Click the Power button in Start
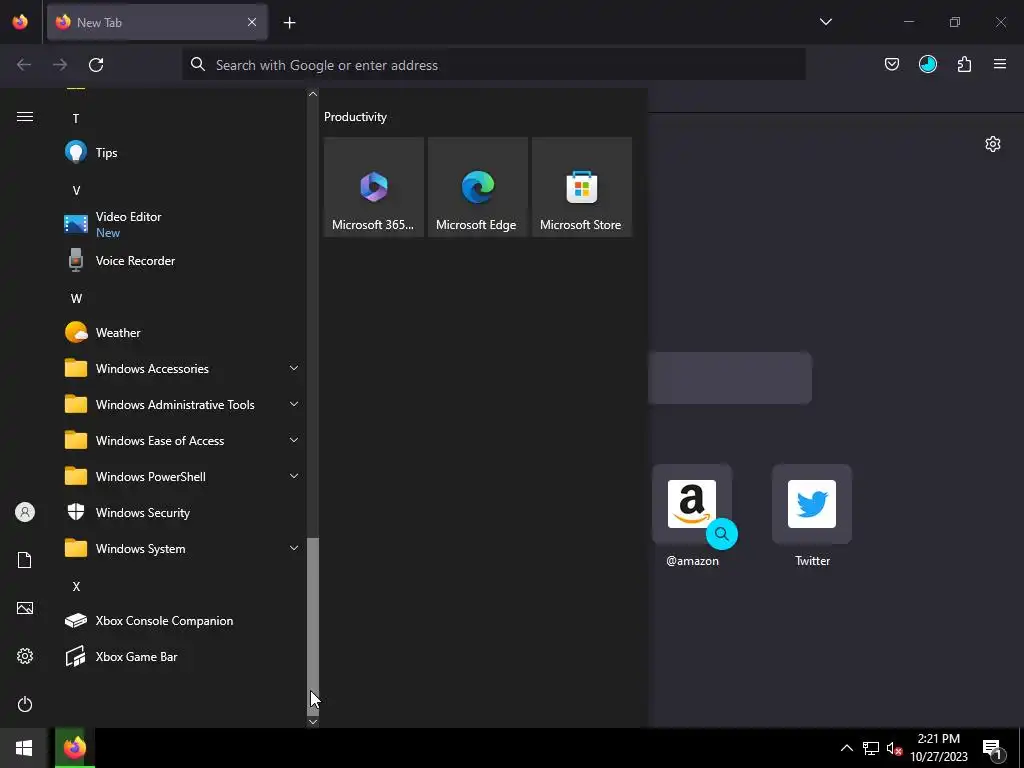The image size is (1024, 768). 25,704
